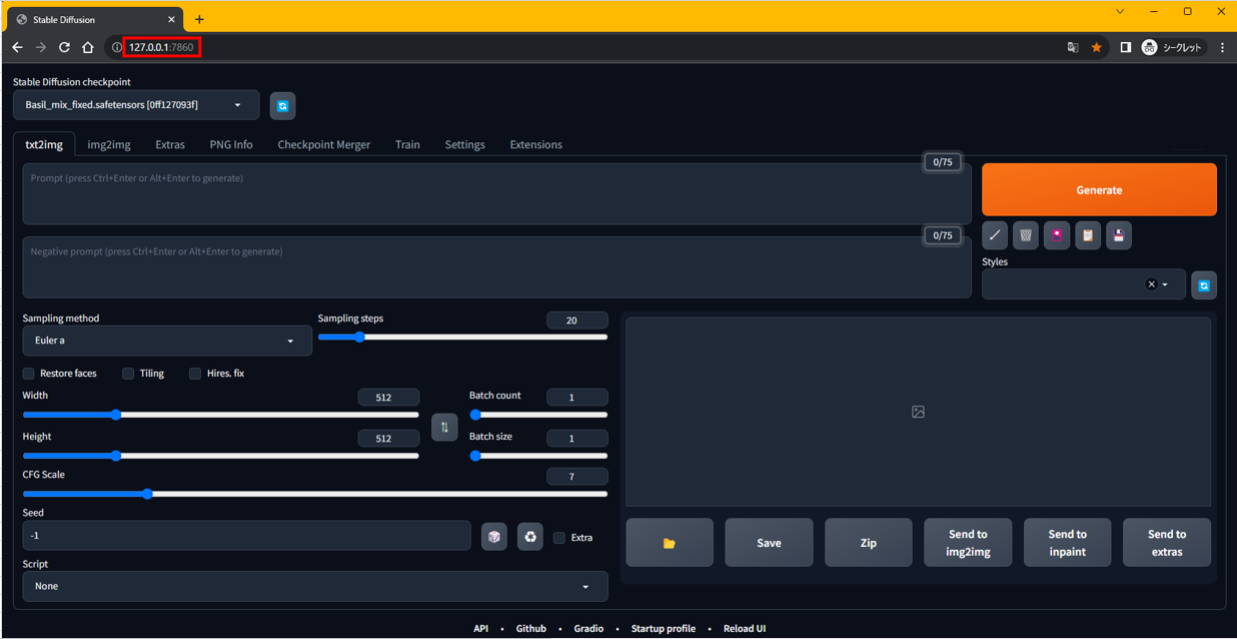Open the Sampling method dropdown
The height and width of the screenshot is (639, 1237).
pyautogui.click(x=166, y=340)
